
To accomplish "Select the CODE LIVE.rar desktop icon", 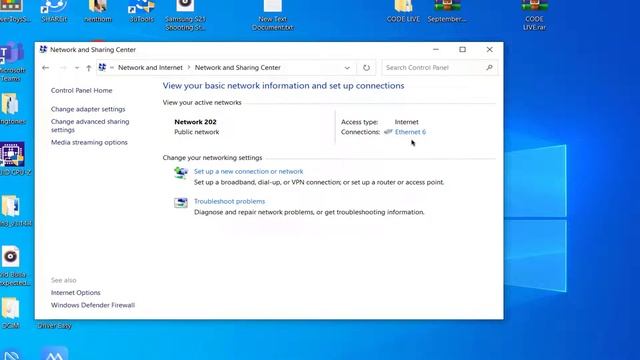I will coord(534,16).
